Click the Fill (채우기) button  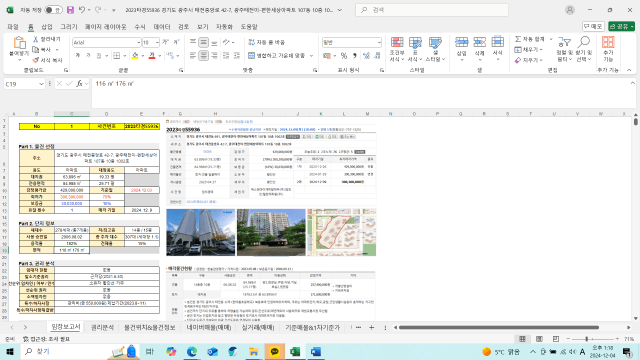click(529, 49)
